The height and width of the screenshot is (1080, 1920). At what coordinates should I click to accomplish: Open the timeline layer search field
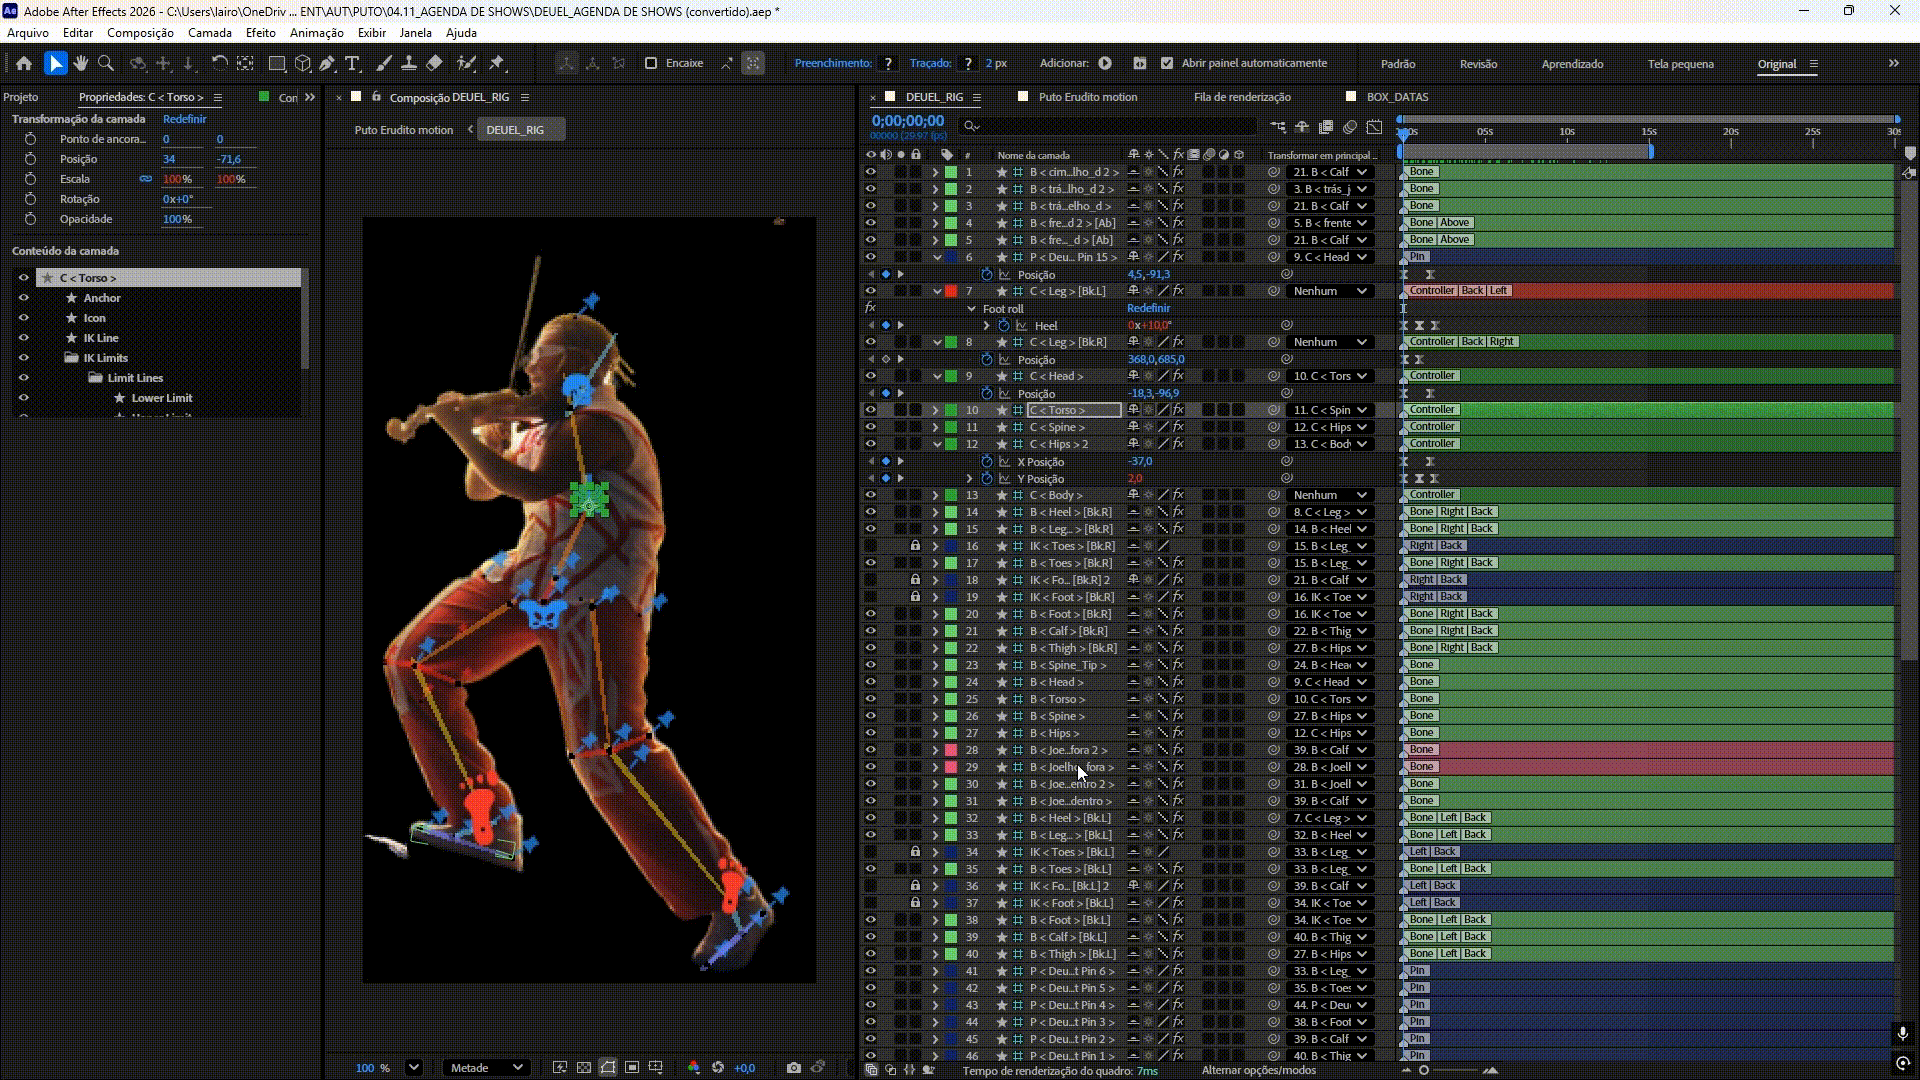(1107, 126)
